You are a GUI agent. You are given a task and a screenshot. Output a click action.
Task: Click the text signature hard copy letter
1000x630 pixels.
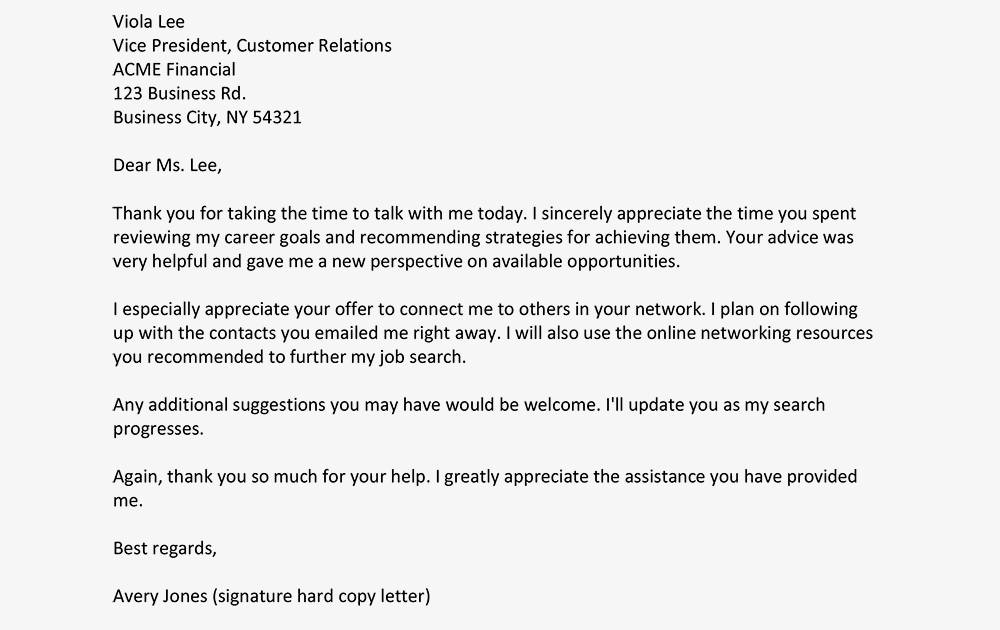321,596
